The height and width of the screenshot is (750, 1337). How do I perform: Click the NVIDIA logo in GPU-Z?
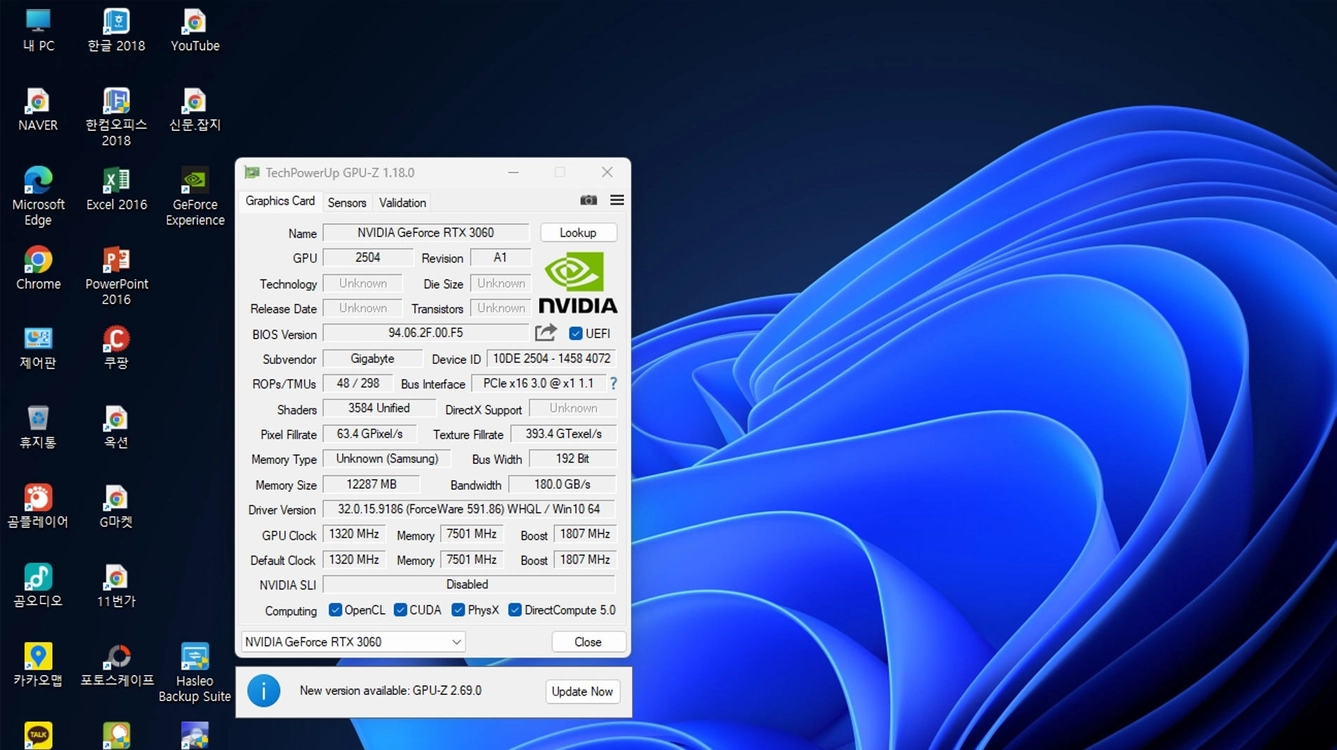click(x=578, y=283)
